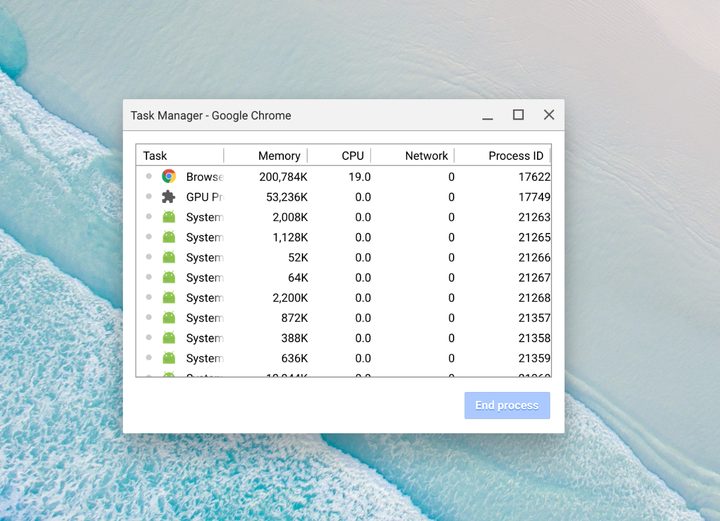Select the Browser task name

point(205,177)
